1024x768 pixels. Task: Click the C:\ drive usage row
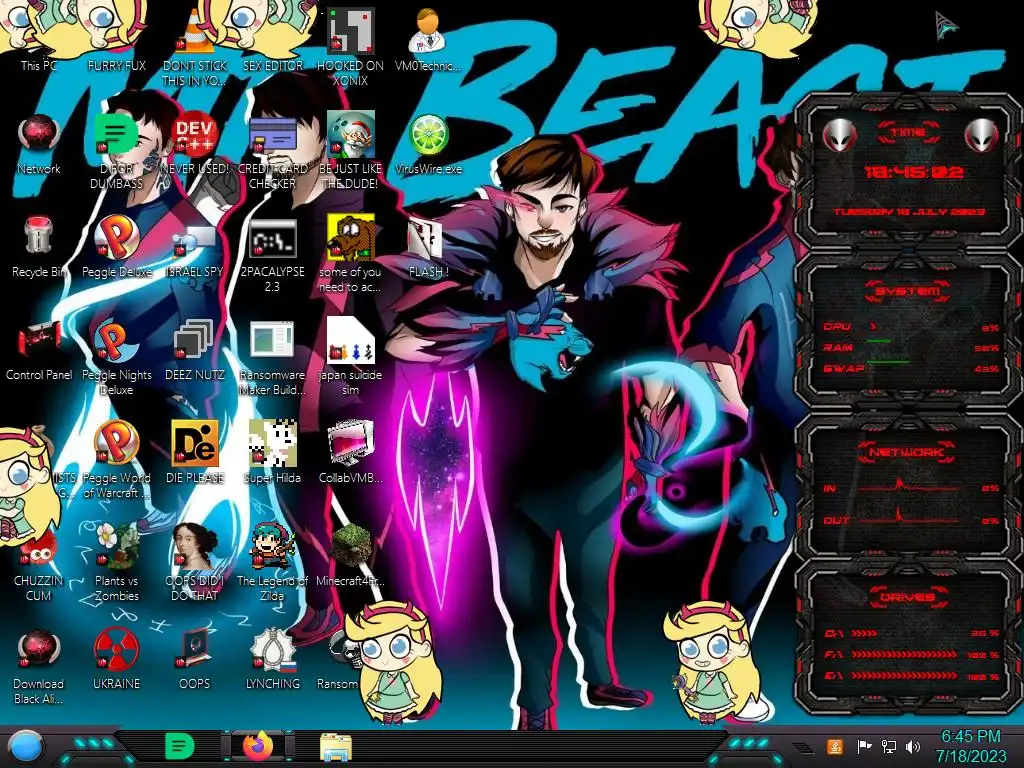pos(911,633)
